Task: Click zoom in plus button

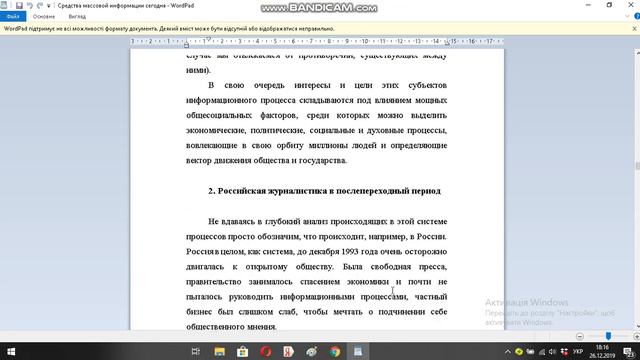Action: tap(636, 336)
